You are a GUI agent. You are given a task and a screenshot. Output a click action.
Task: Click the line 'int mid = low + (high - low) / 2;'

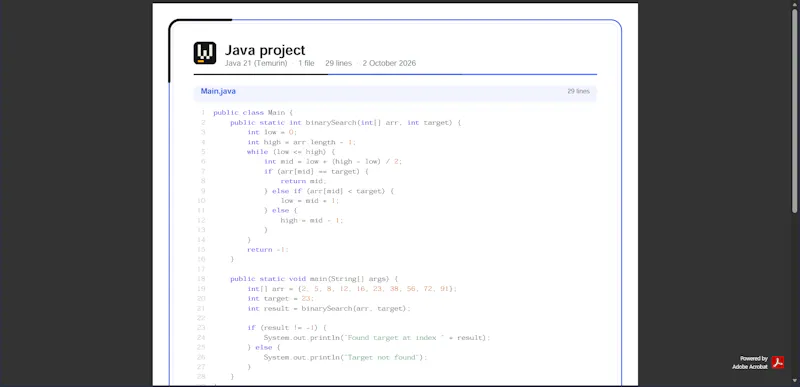click(x=333, y=162)
